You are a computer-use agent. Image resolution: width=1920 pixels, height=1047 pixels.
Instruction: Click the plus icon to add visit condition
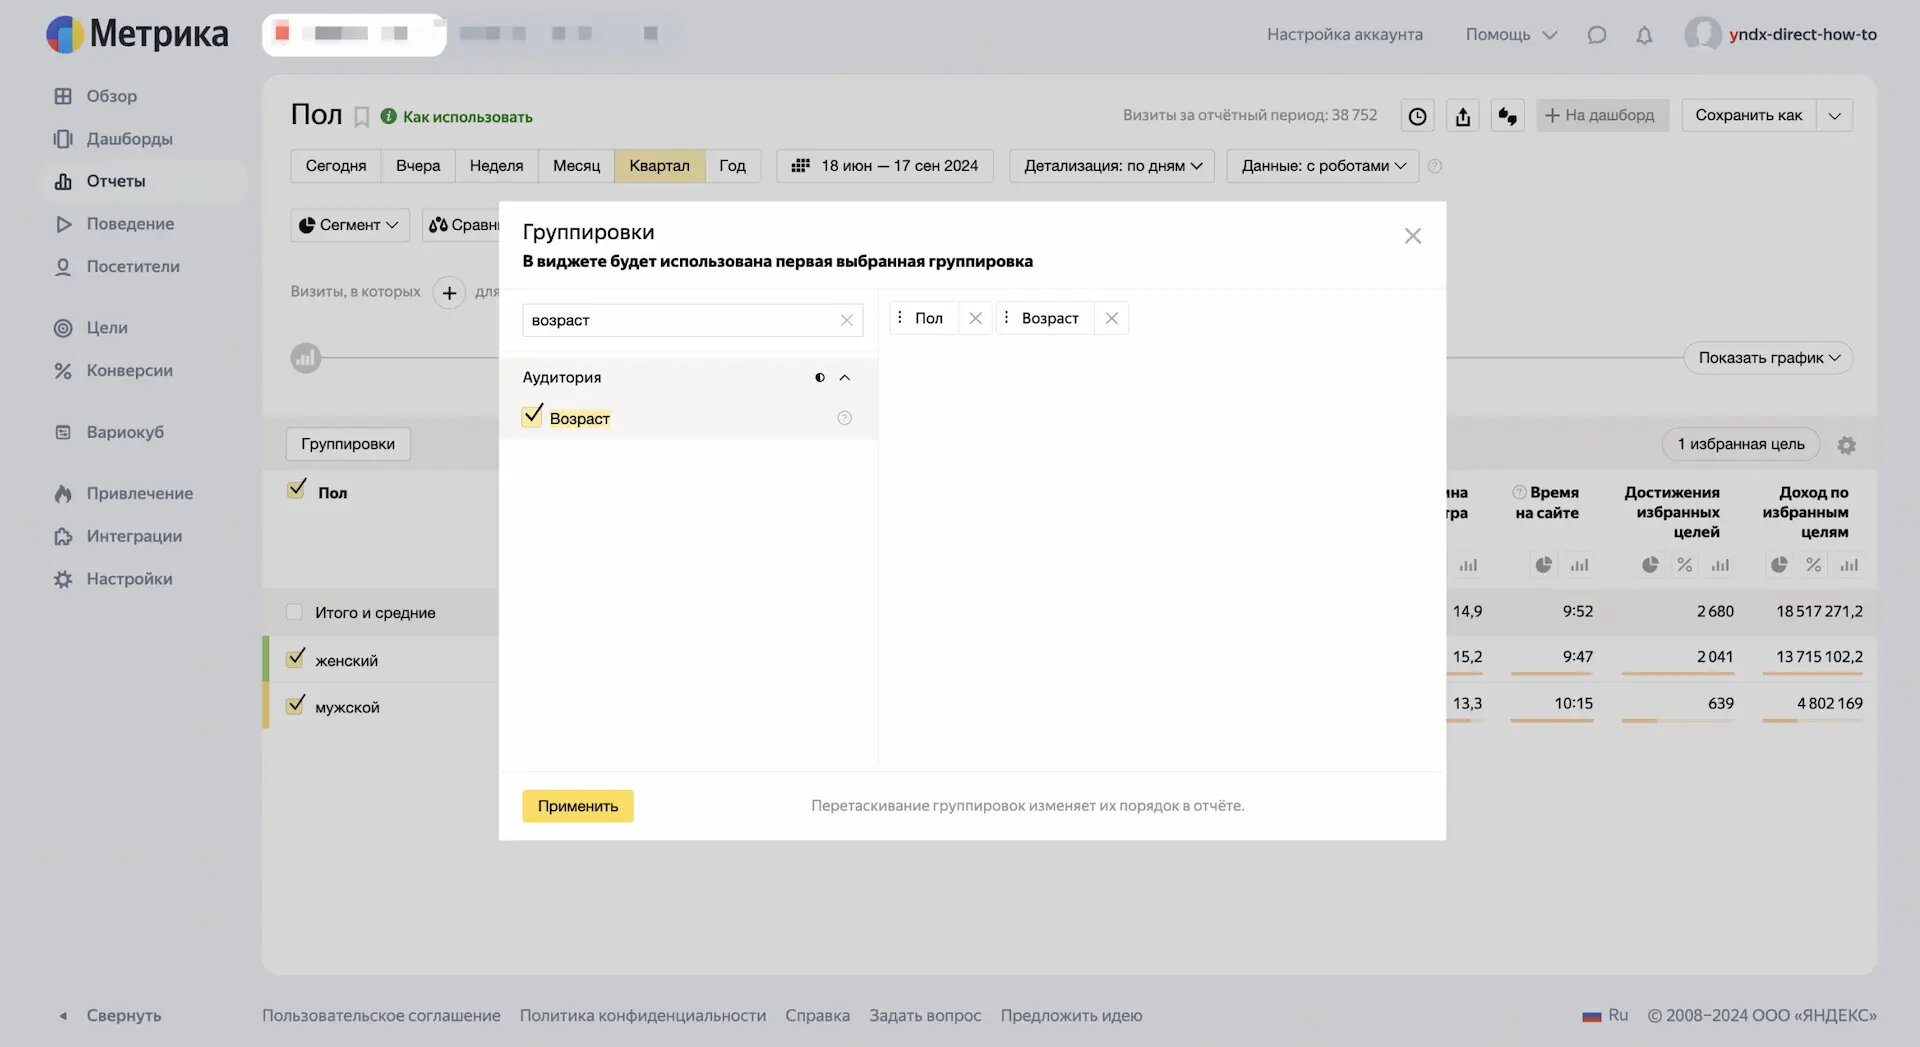(450, 293)
